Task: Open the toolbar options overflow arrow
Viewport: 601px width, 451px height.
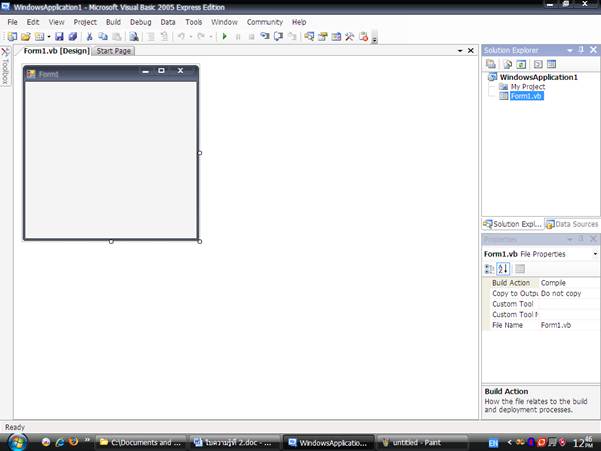Action: click(374, 38)
